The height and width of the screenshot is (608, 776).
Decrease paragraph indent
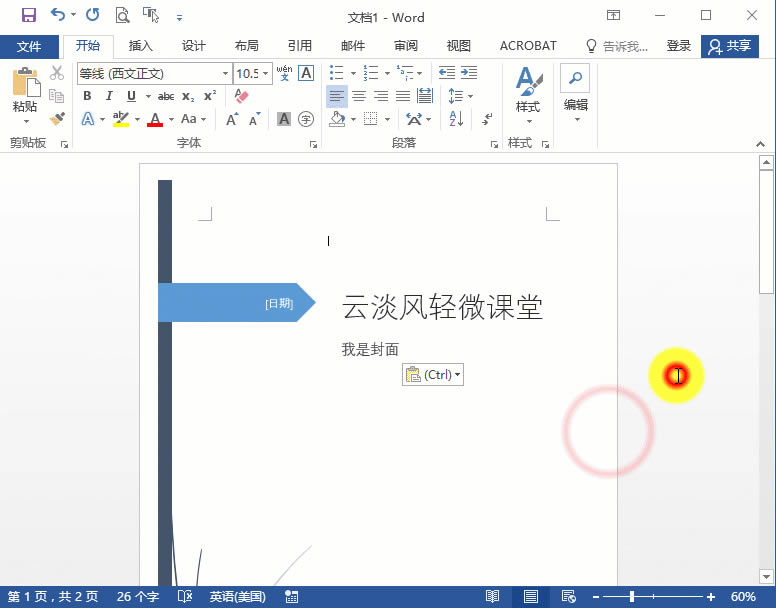[447, 73]
